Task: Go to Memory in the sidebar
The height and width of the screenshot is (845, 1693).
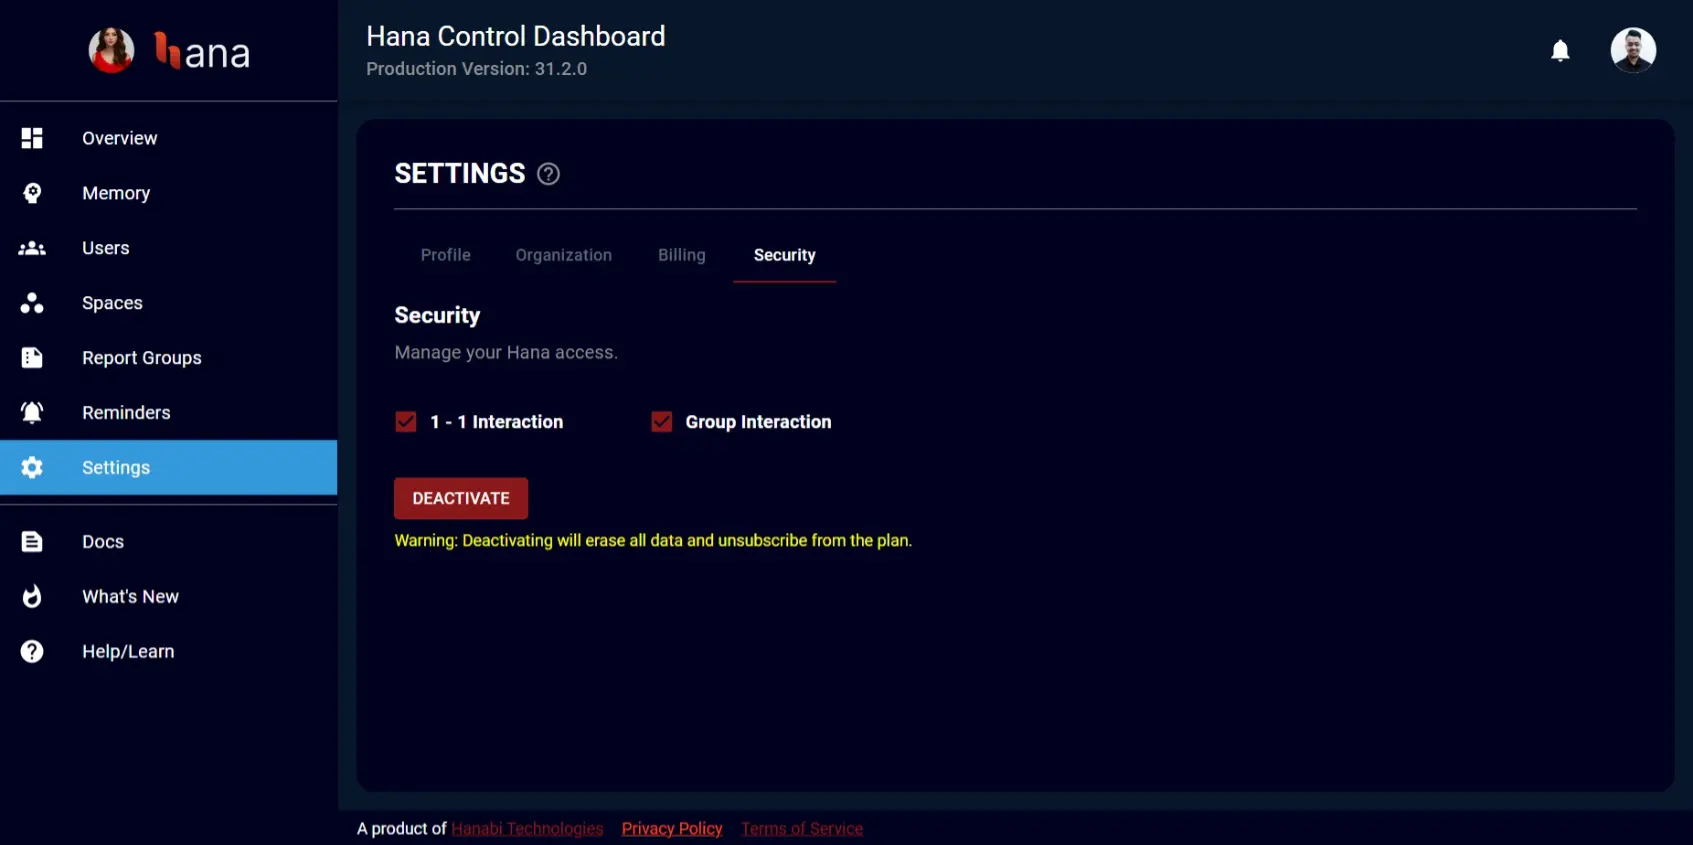Action: [169, 193]
